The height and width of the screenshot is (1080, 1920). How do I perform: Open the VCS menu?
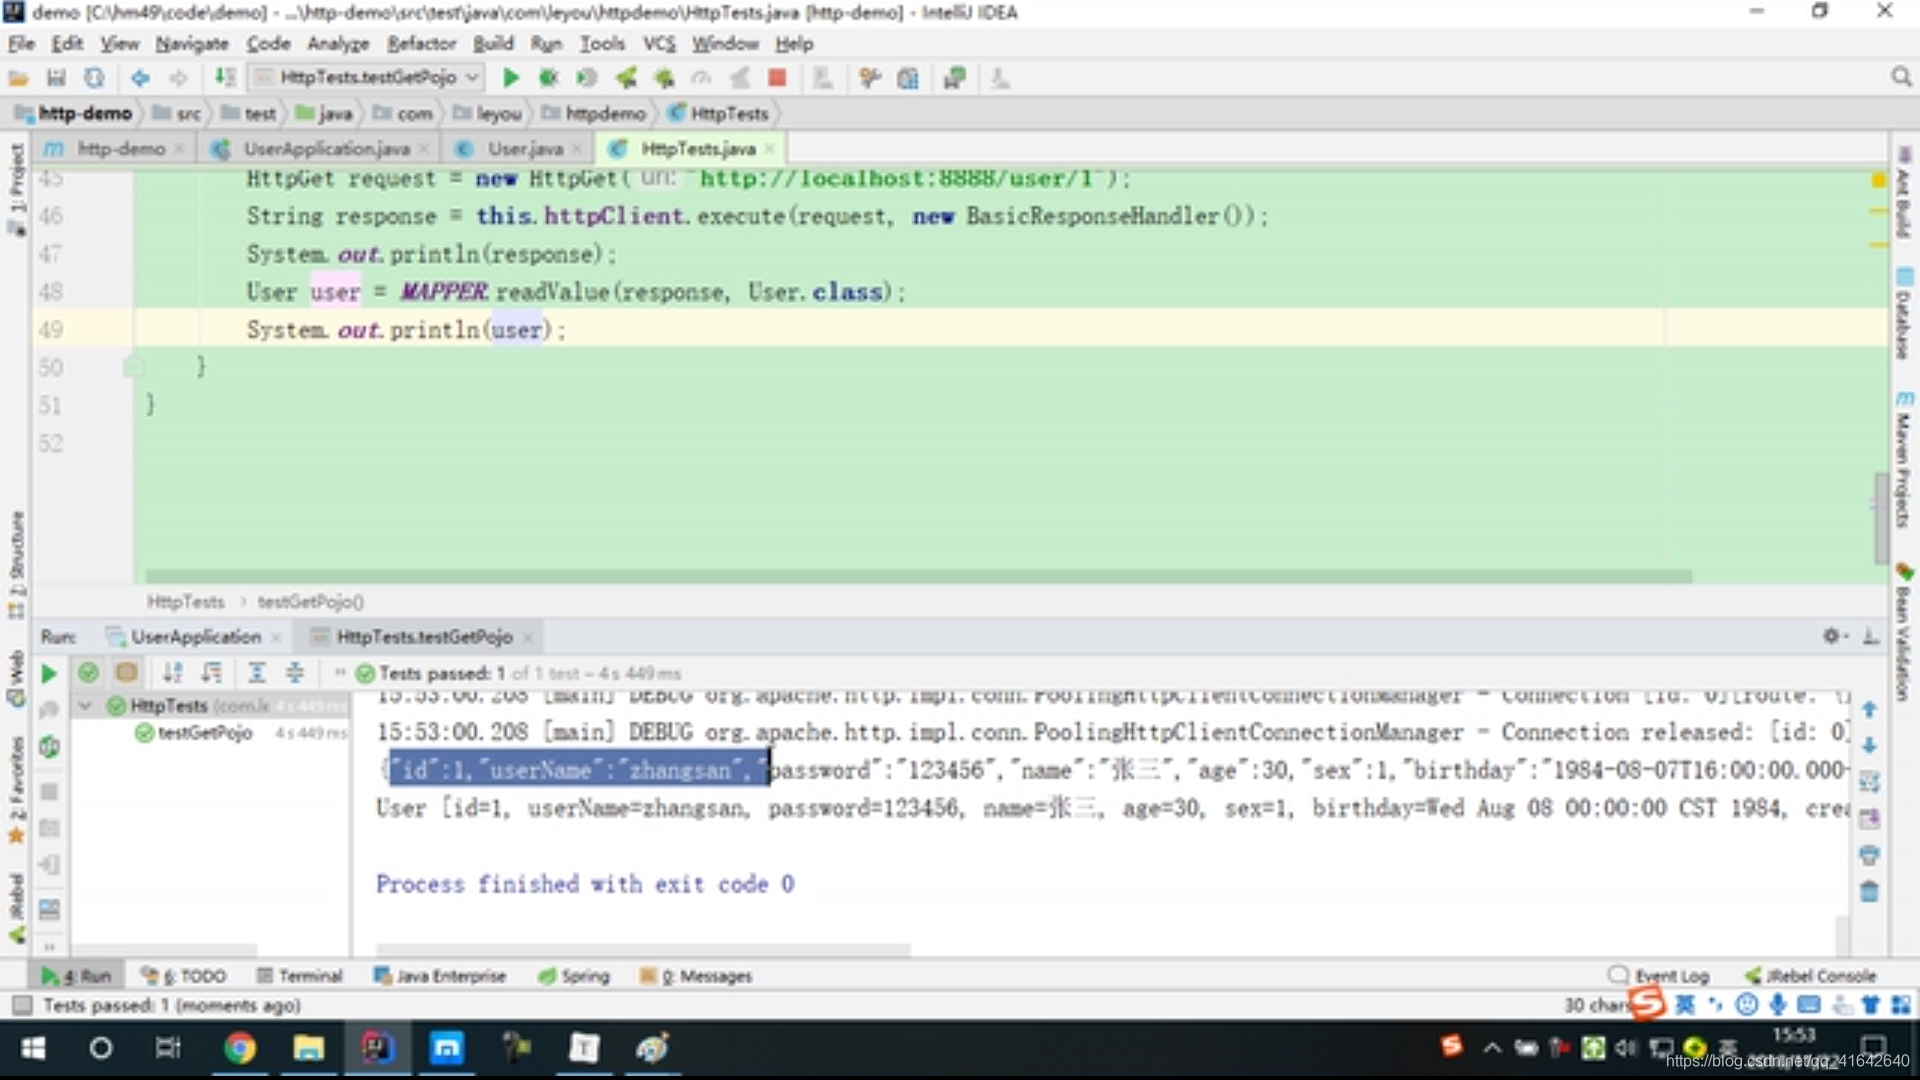[659, 44]
